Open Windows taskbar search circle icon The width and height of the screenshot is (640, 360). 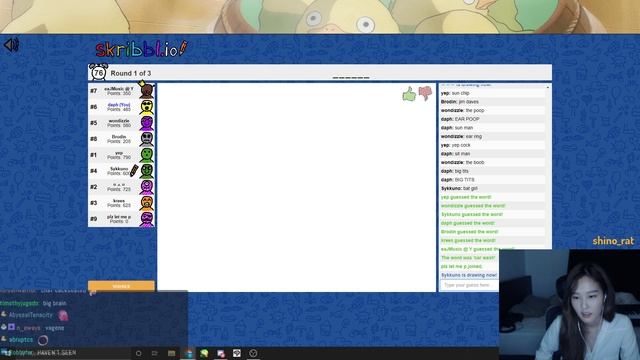(x=138, y=353)
